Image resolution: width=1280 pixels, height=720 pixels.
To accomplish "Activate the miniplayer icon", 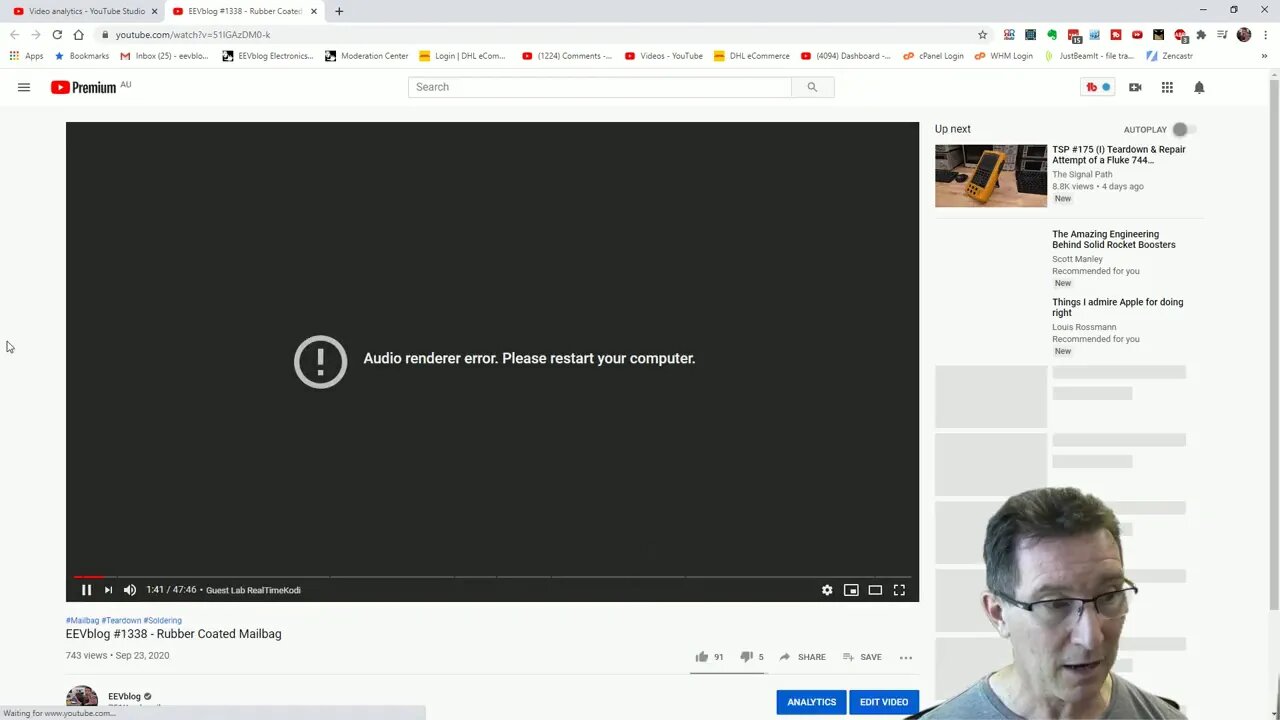I will [851, 590].
